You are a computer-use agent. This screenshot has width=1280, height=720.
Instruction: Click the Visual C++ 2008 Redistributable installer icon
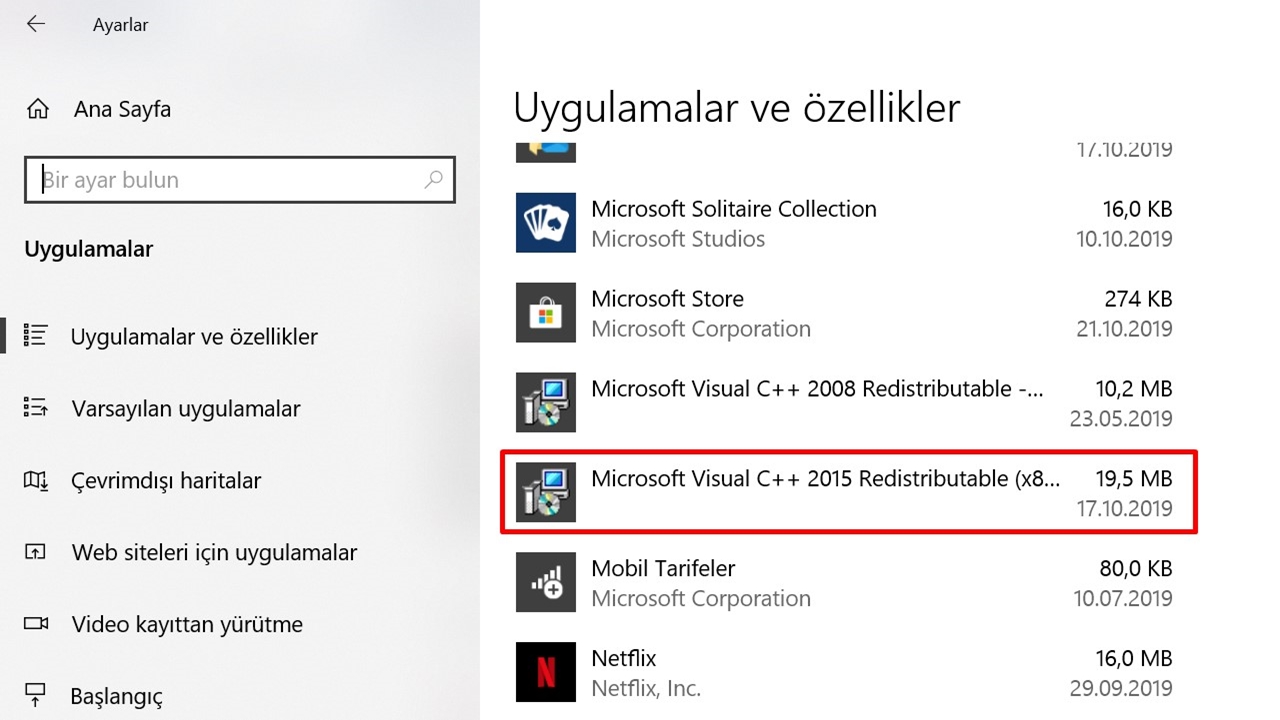[545, 402]
